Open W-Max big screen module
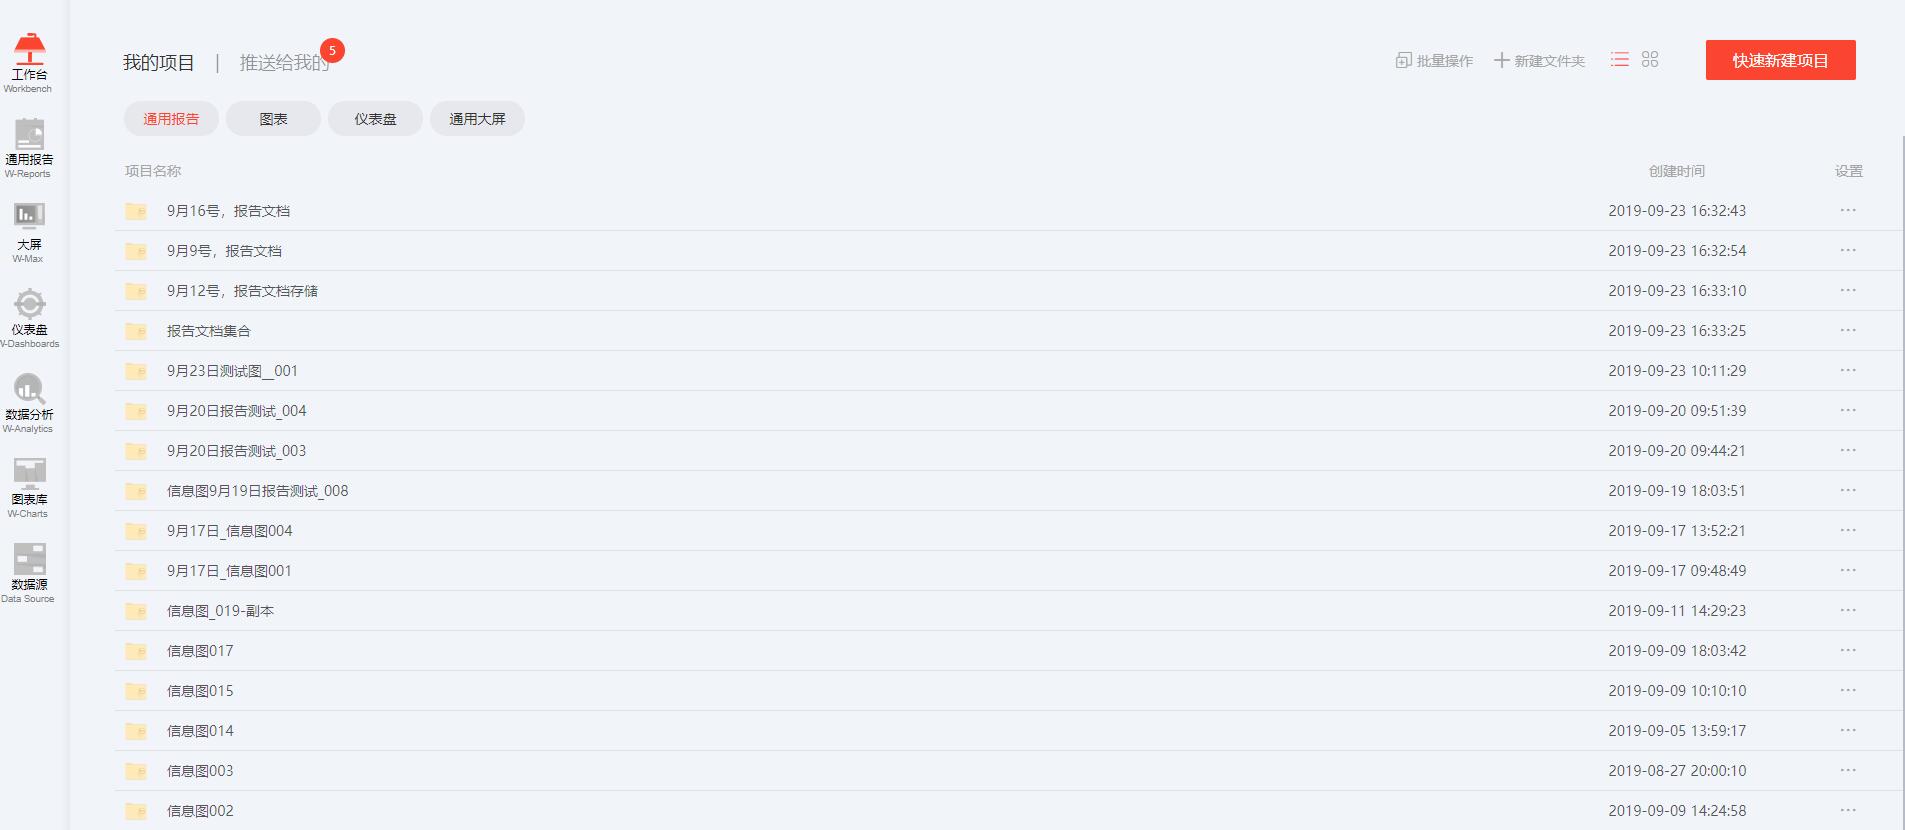Viewport: 1905px width, 830px height. point(29,233)
